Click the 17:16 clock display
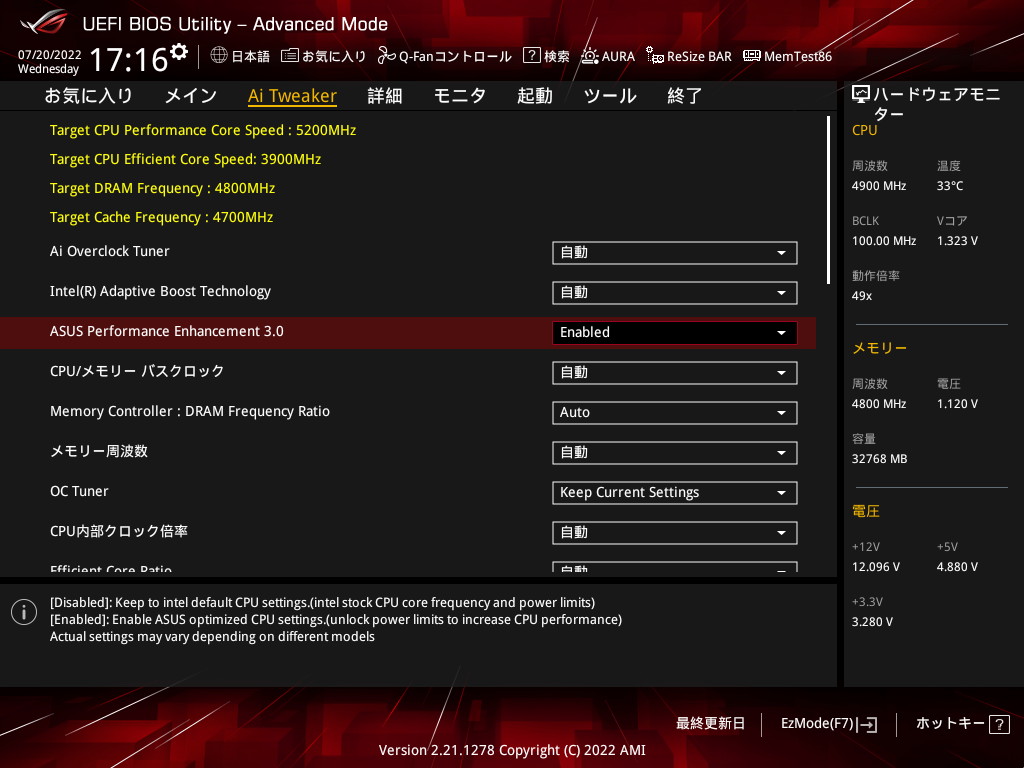 [x=129, y=60]
